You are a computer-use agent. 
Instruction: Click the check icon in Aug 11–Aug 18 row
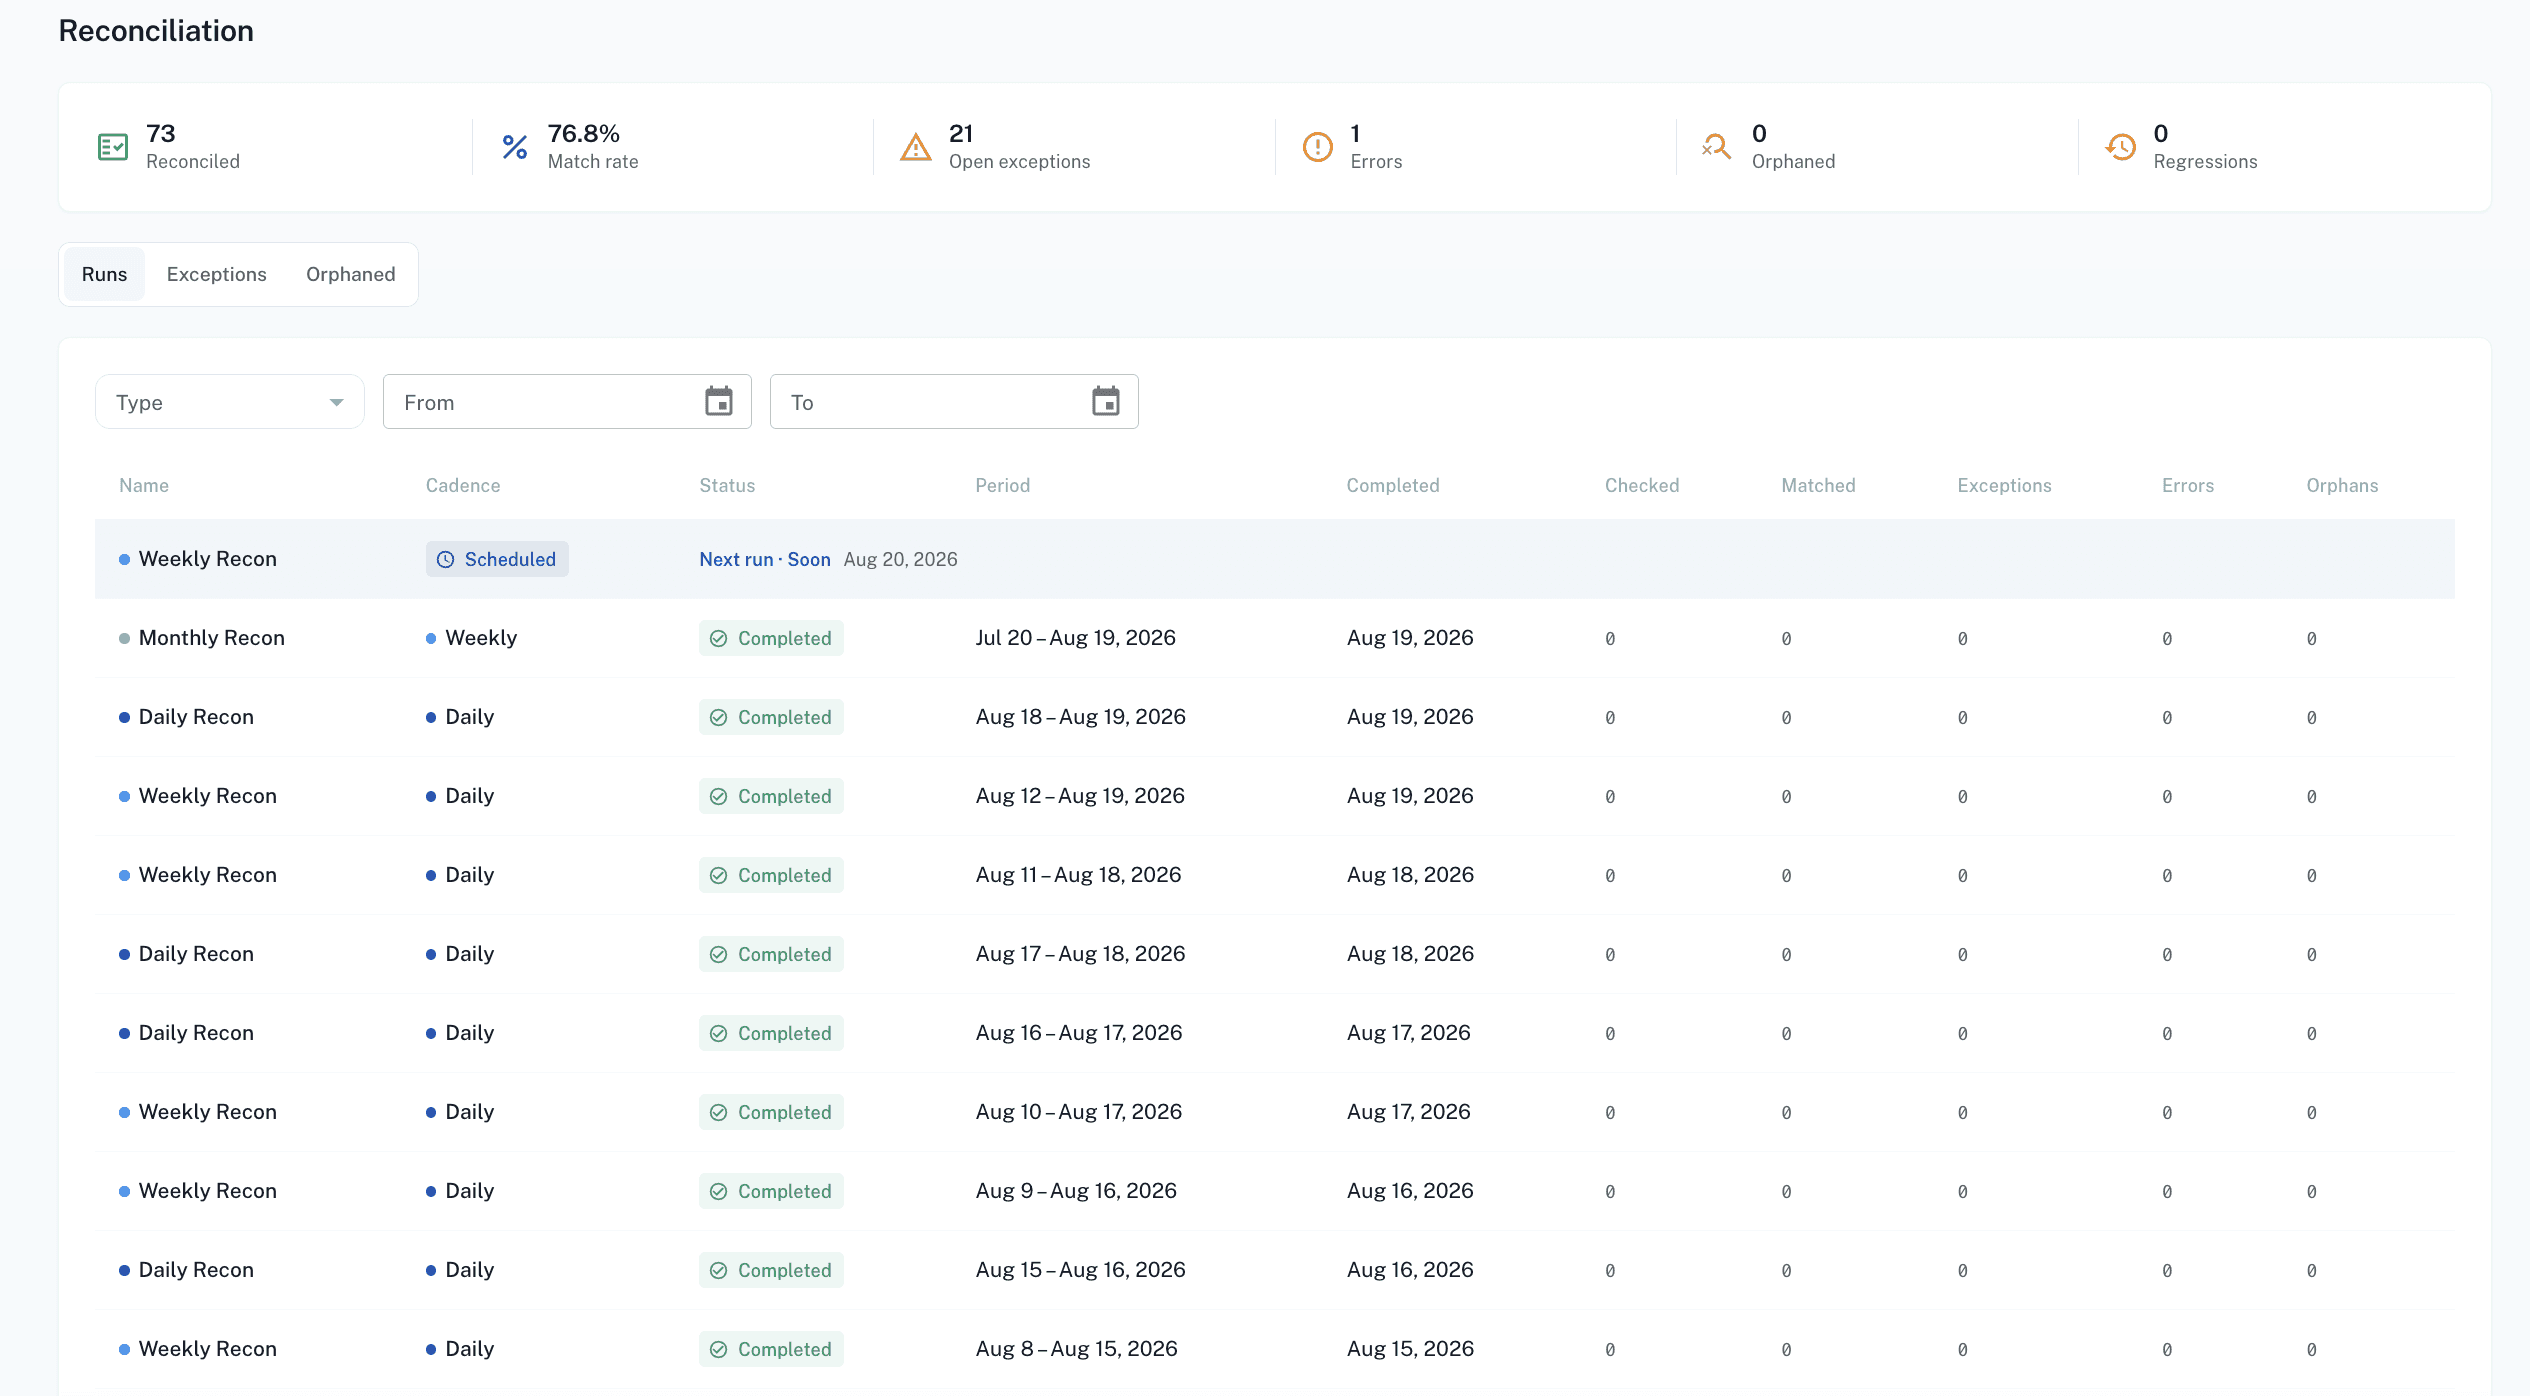(x=718, y=876)
